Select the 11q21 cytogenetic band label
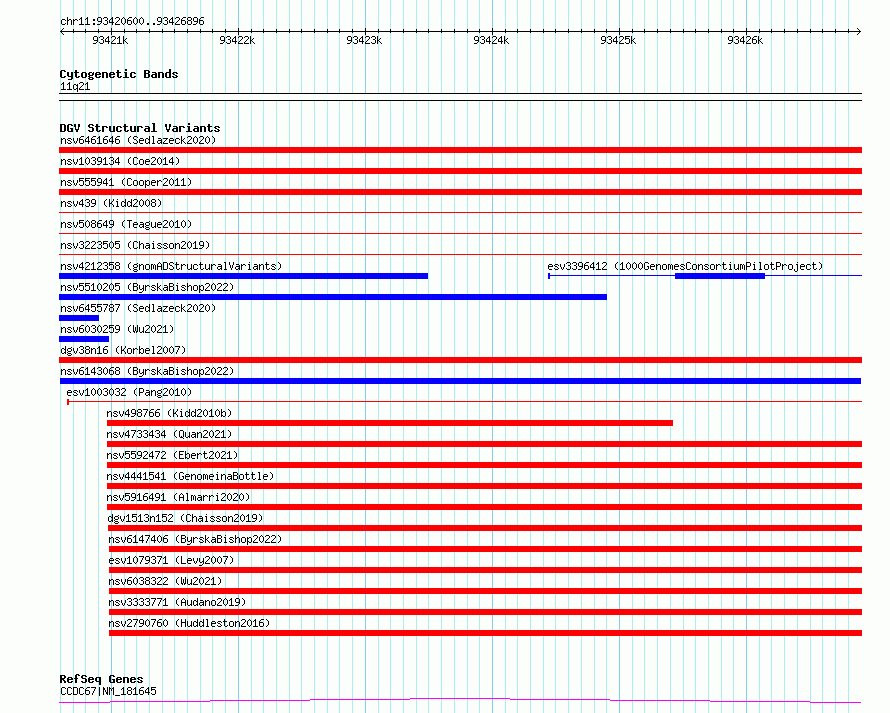The width and height of the screenshot is (890, 713). click(x=75, y=86)
